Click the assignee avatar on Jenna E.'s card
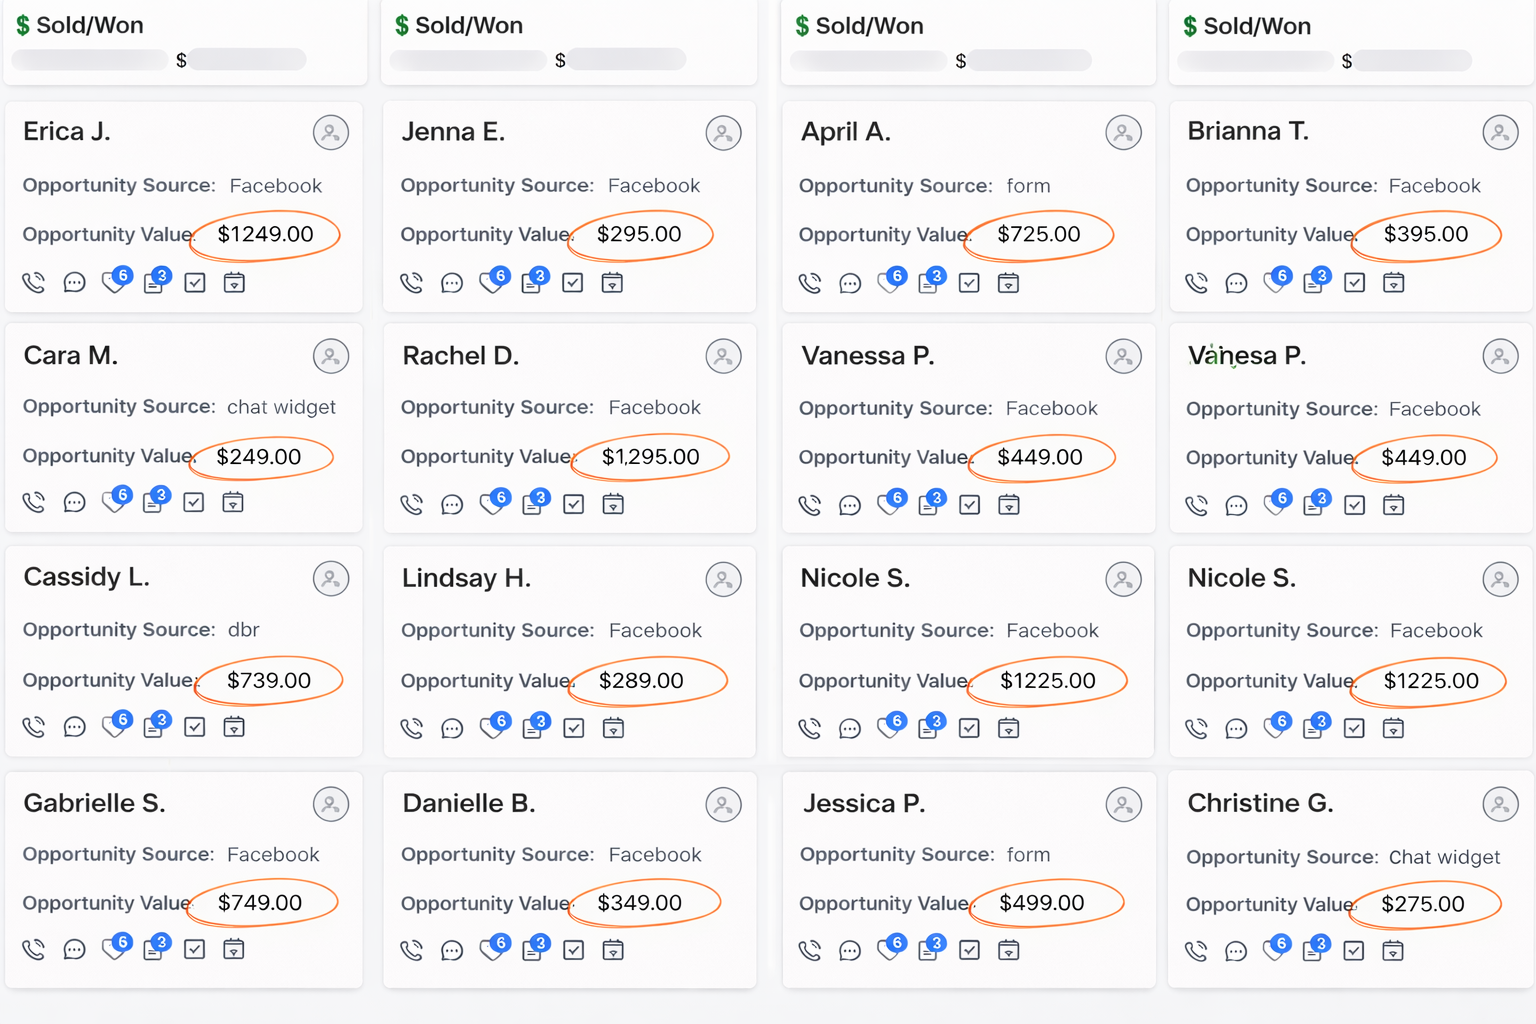Image resolution: width=1536 pixels, height=1024 pixels. point(723,133)
